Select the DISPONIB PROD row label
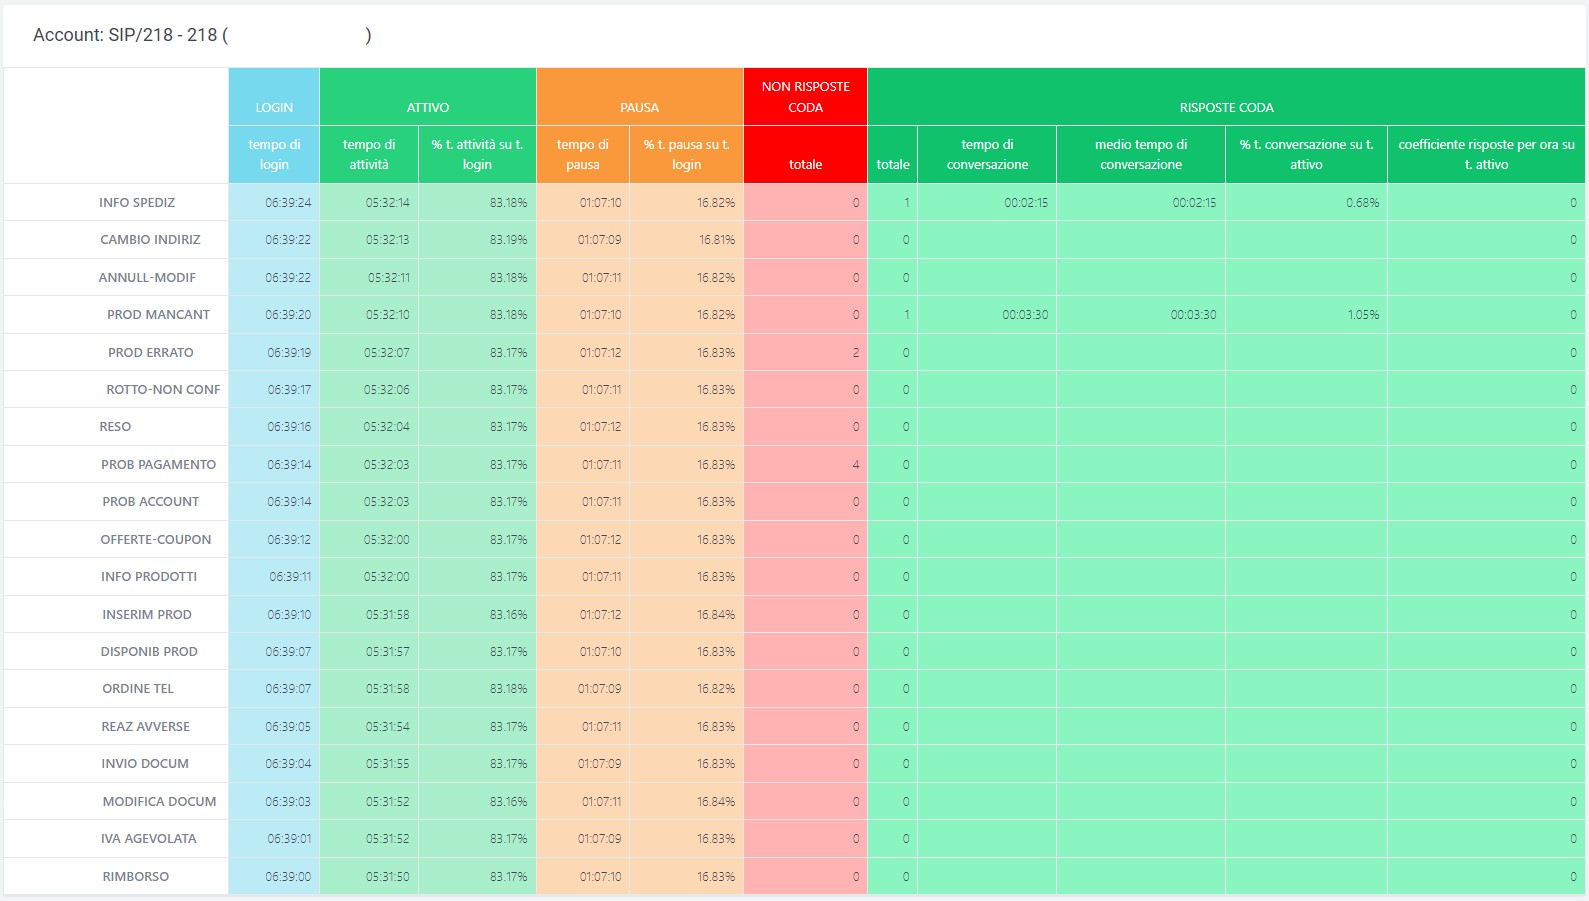This screenshot has width=1589, height=901. click(149, 651)
